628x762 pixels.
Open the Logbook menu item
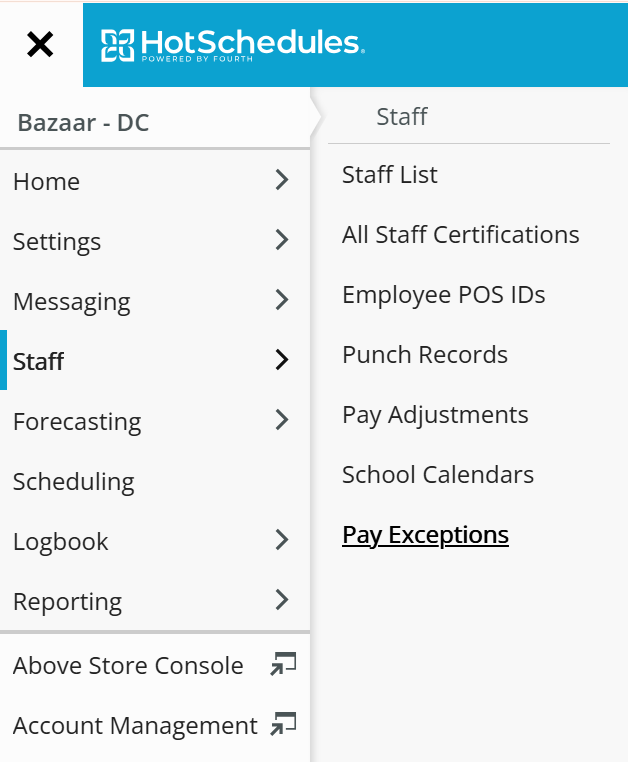[155, 541]
